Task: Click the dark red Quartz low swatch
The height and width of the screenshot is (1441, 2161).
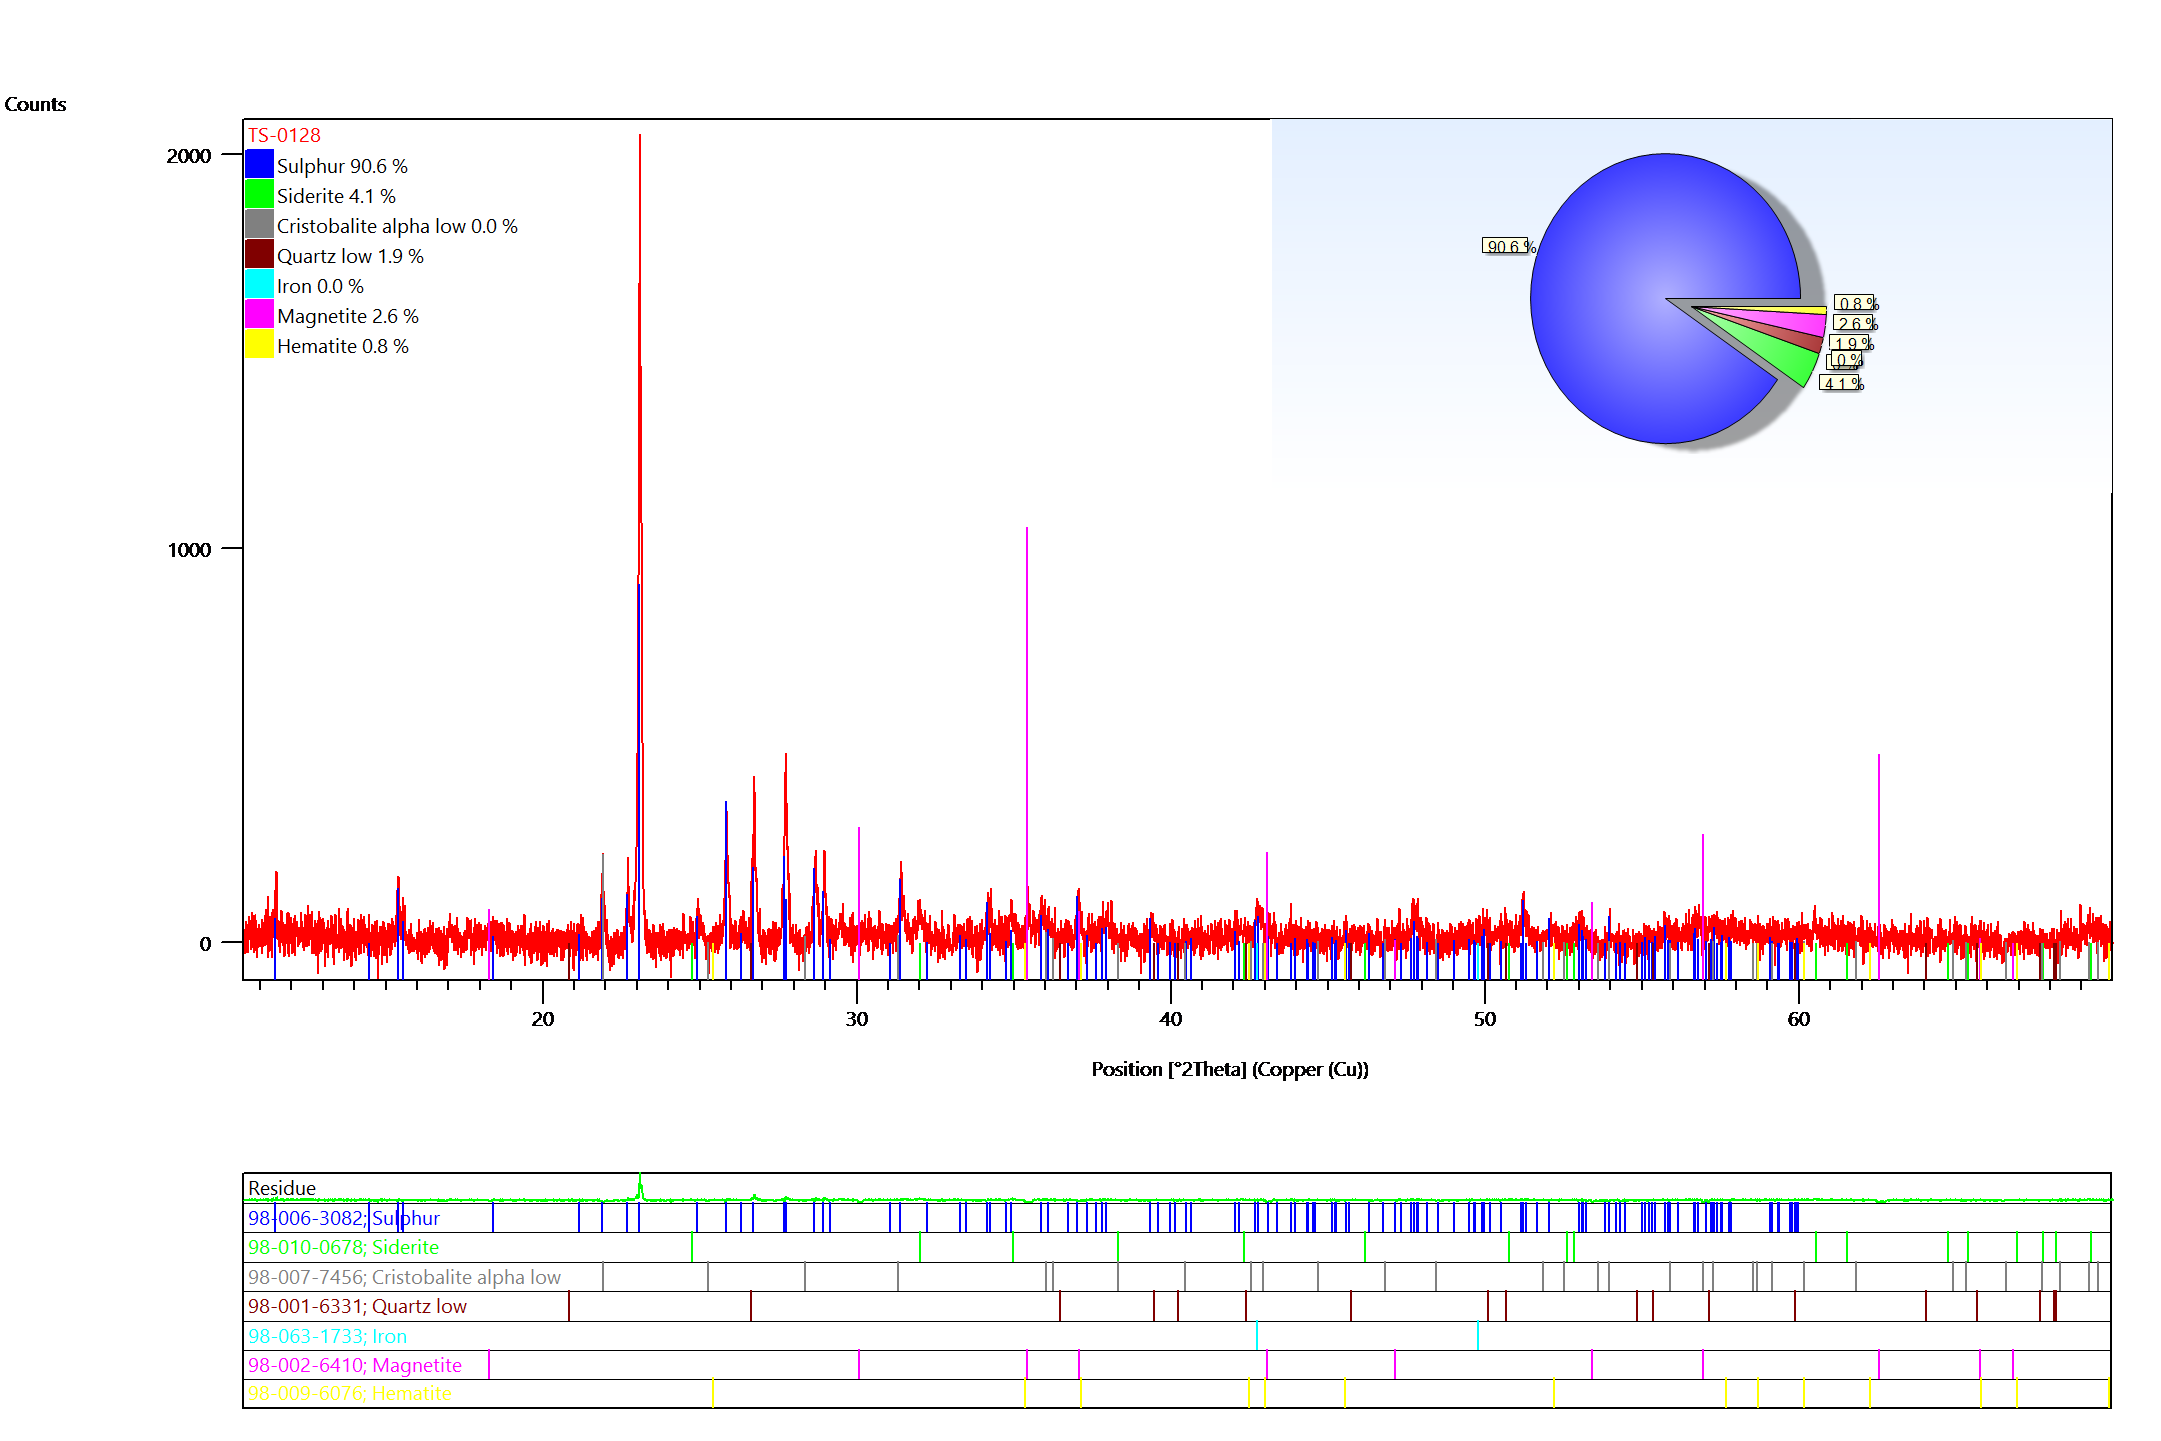Action: tap(259, 254)
